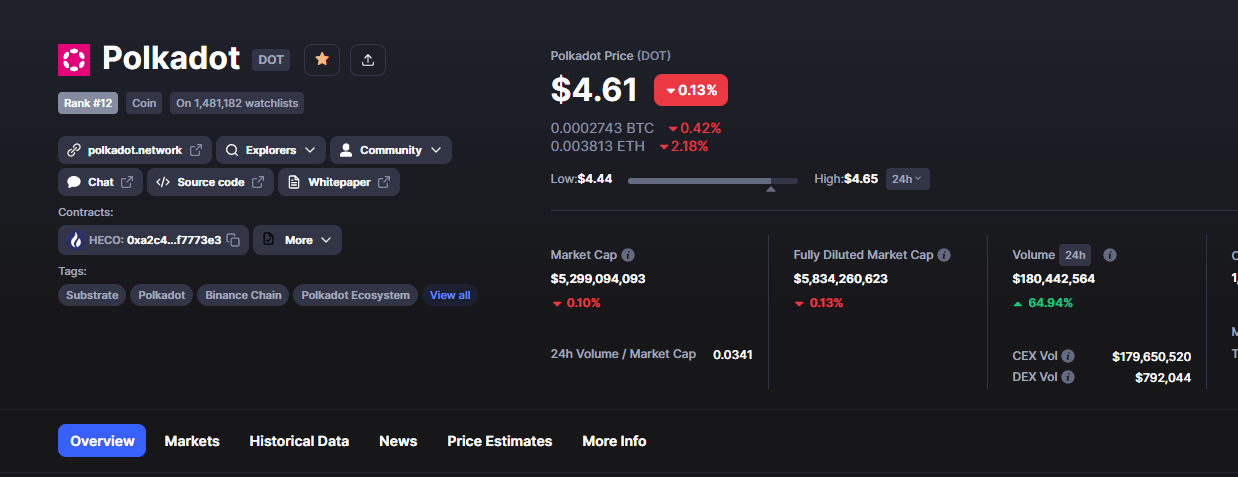Screen dimensions: 1238x477
Task: Click View all tags
Action: click(x=450, y=295)
